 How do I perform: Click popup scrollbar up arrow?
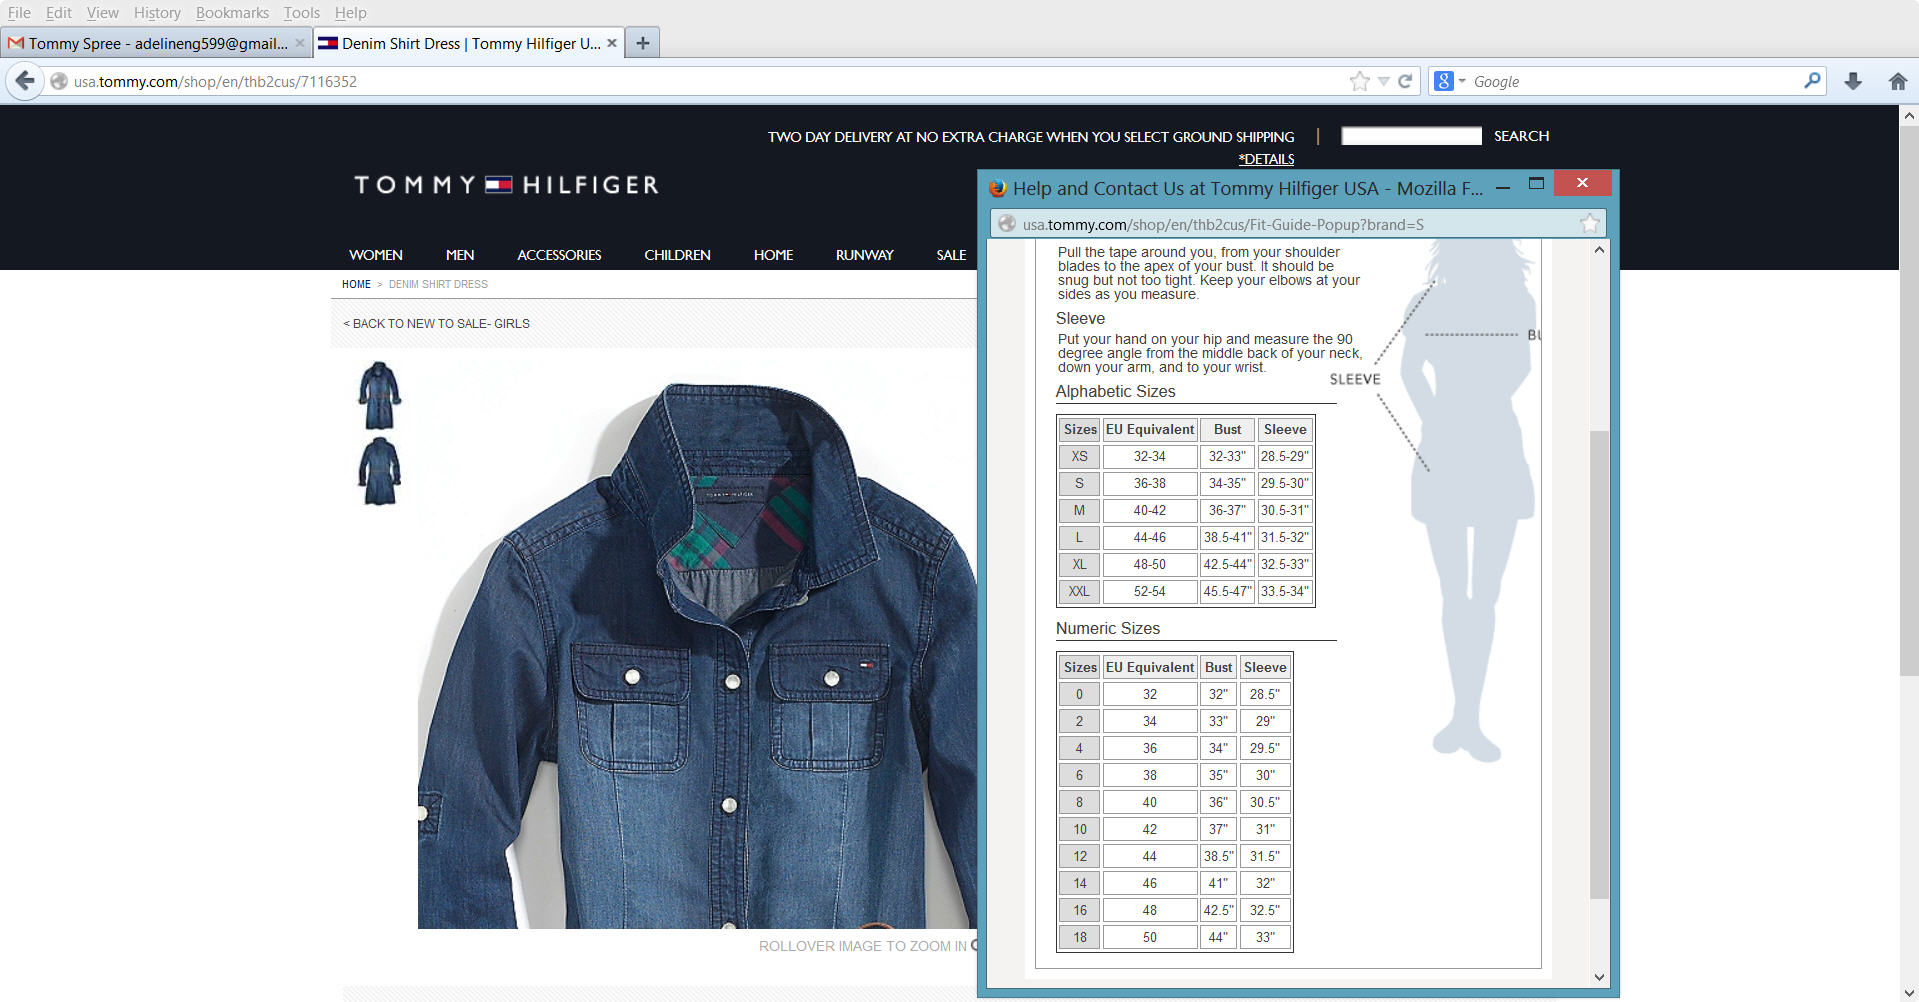click(1599, 250)
